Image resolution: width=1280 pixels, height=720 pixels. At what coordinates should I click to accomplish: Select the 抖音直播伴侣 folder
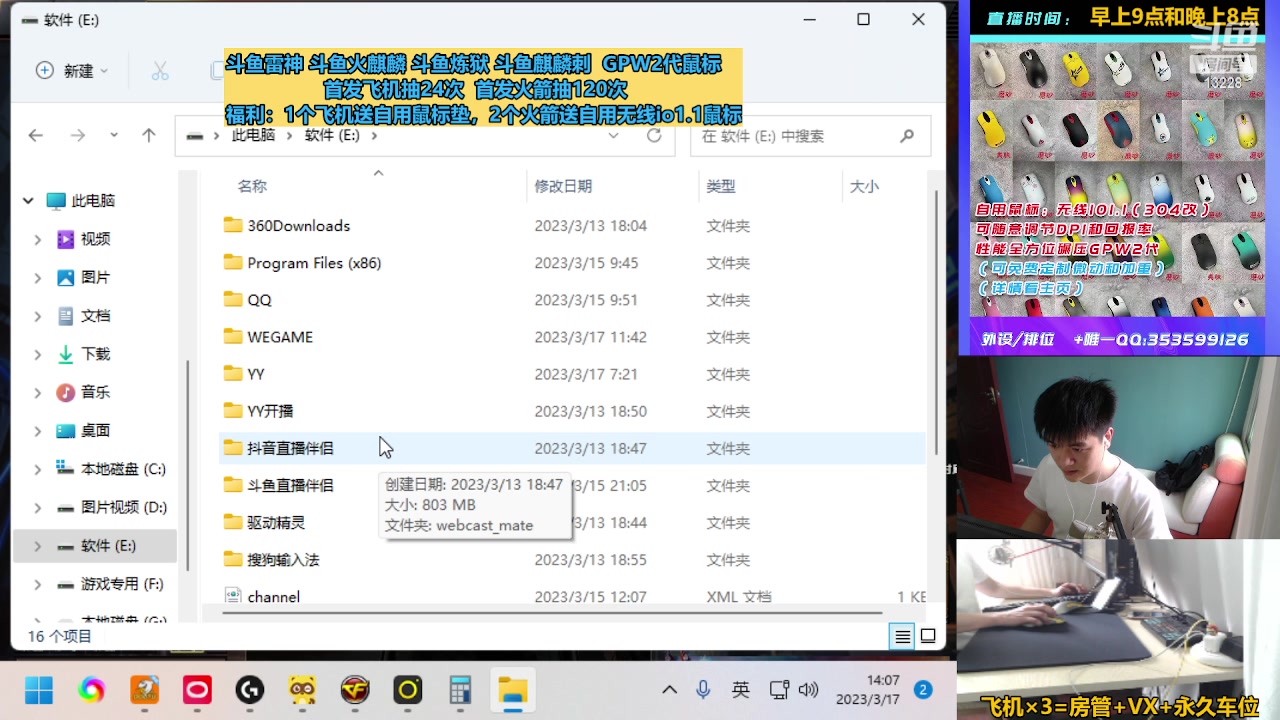click(x=573, y=448)
